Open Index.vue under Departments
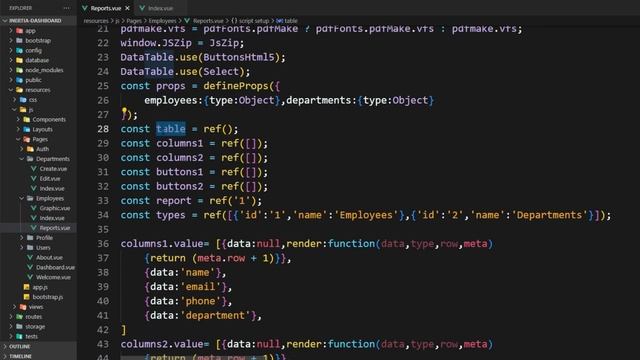The height and width of the screenshot is (360, 640). coord(38,189)
